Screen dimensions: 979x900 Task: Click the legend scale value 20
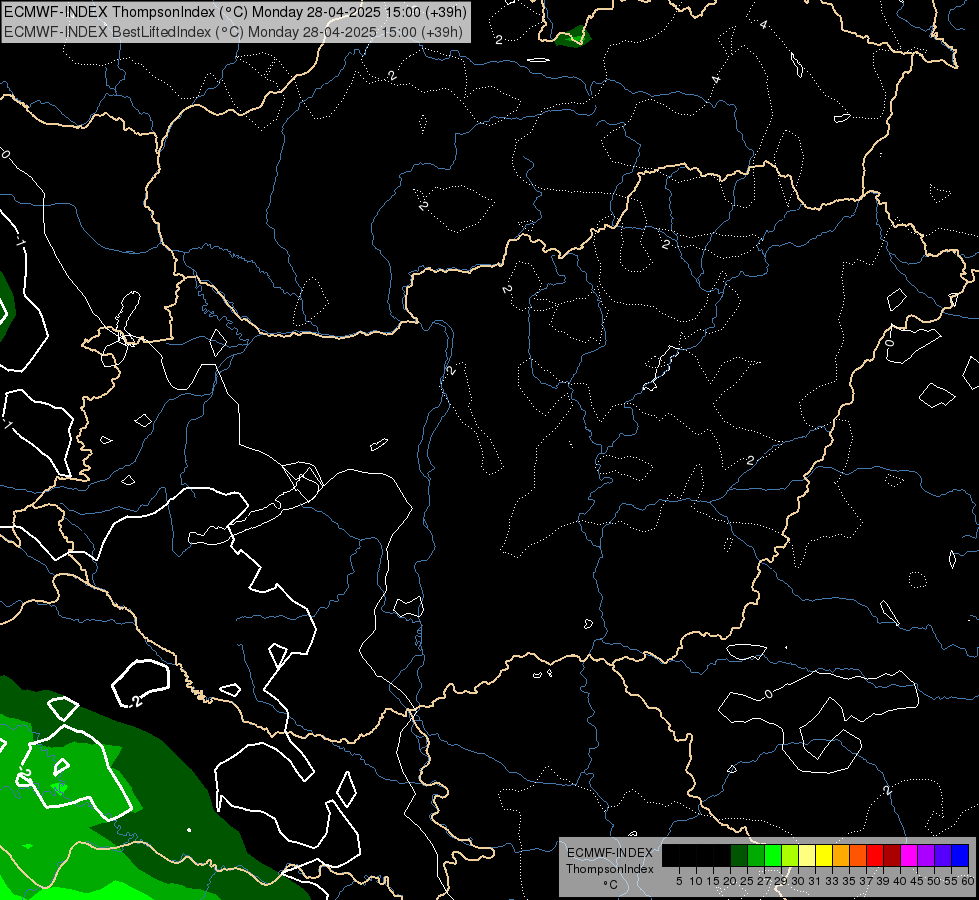pyautogui.click(x=730, y=881)
